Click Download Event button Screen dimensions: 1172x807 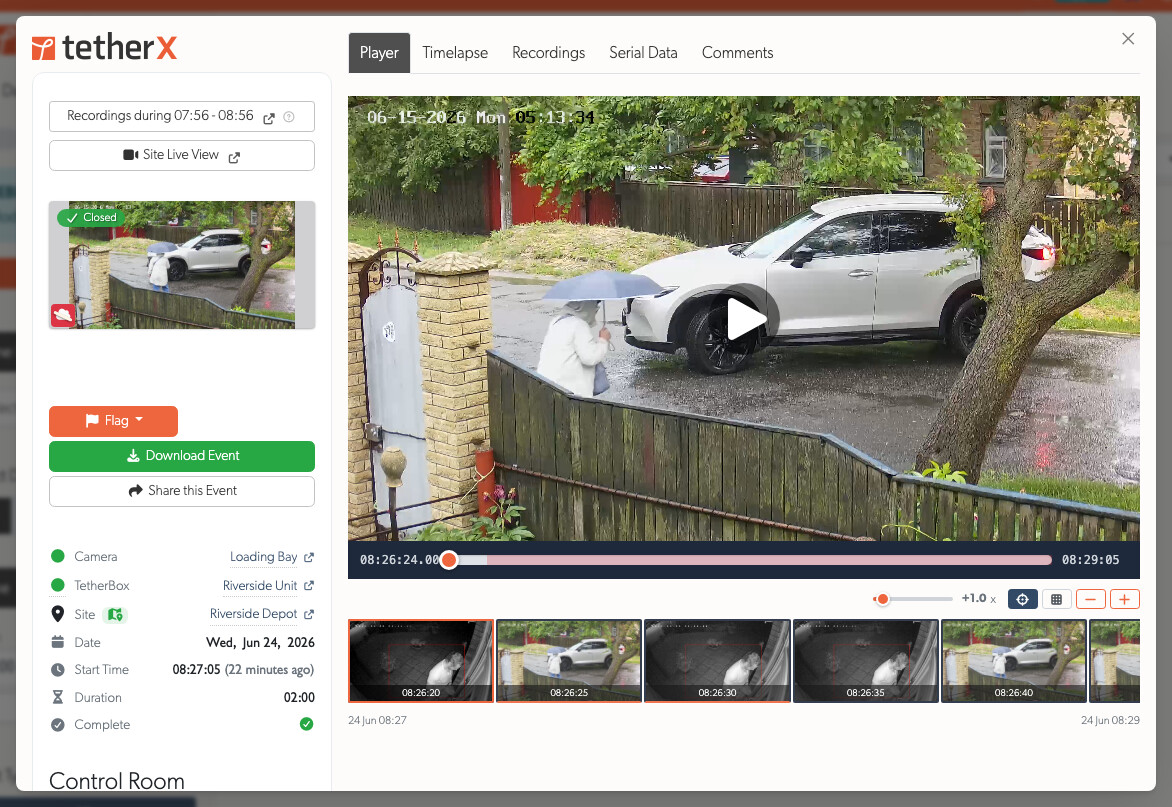(182, 456)
